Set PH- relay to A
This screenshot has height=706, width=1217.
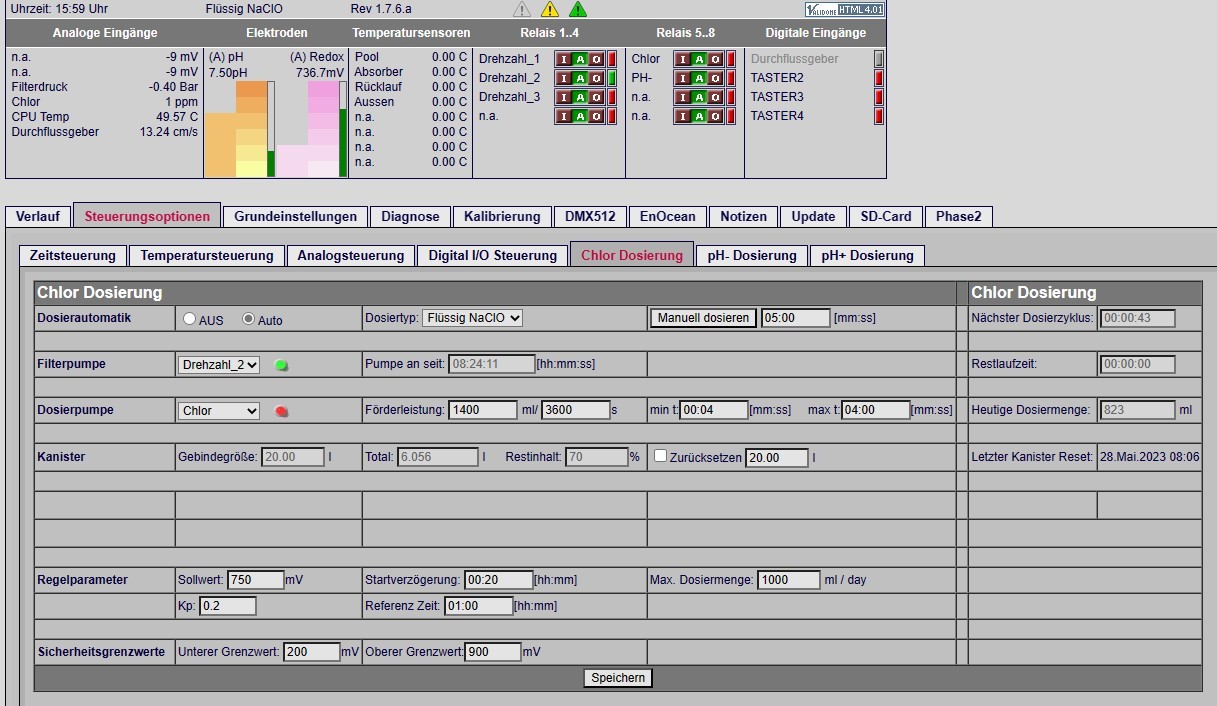[x=699, y=78]
